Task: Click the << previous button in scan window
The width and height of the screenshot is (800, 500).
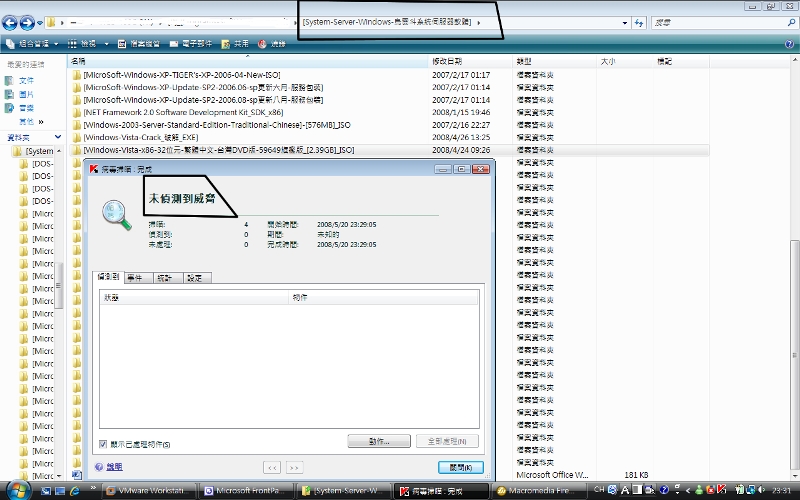Action: click(272, 467)
